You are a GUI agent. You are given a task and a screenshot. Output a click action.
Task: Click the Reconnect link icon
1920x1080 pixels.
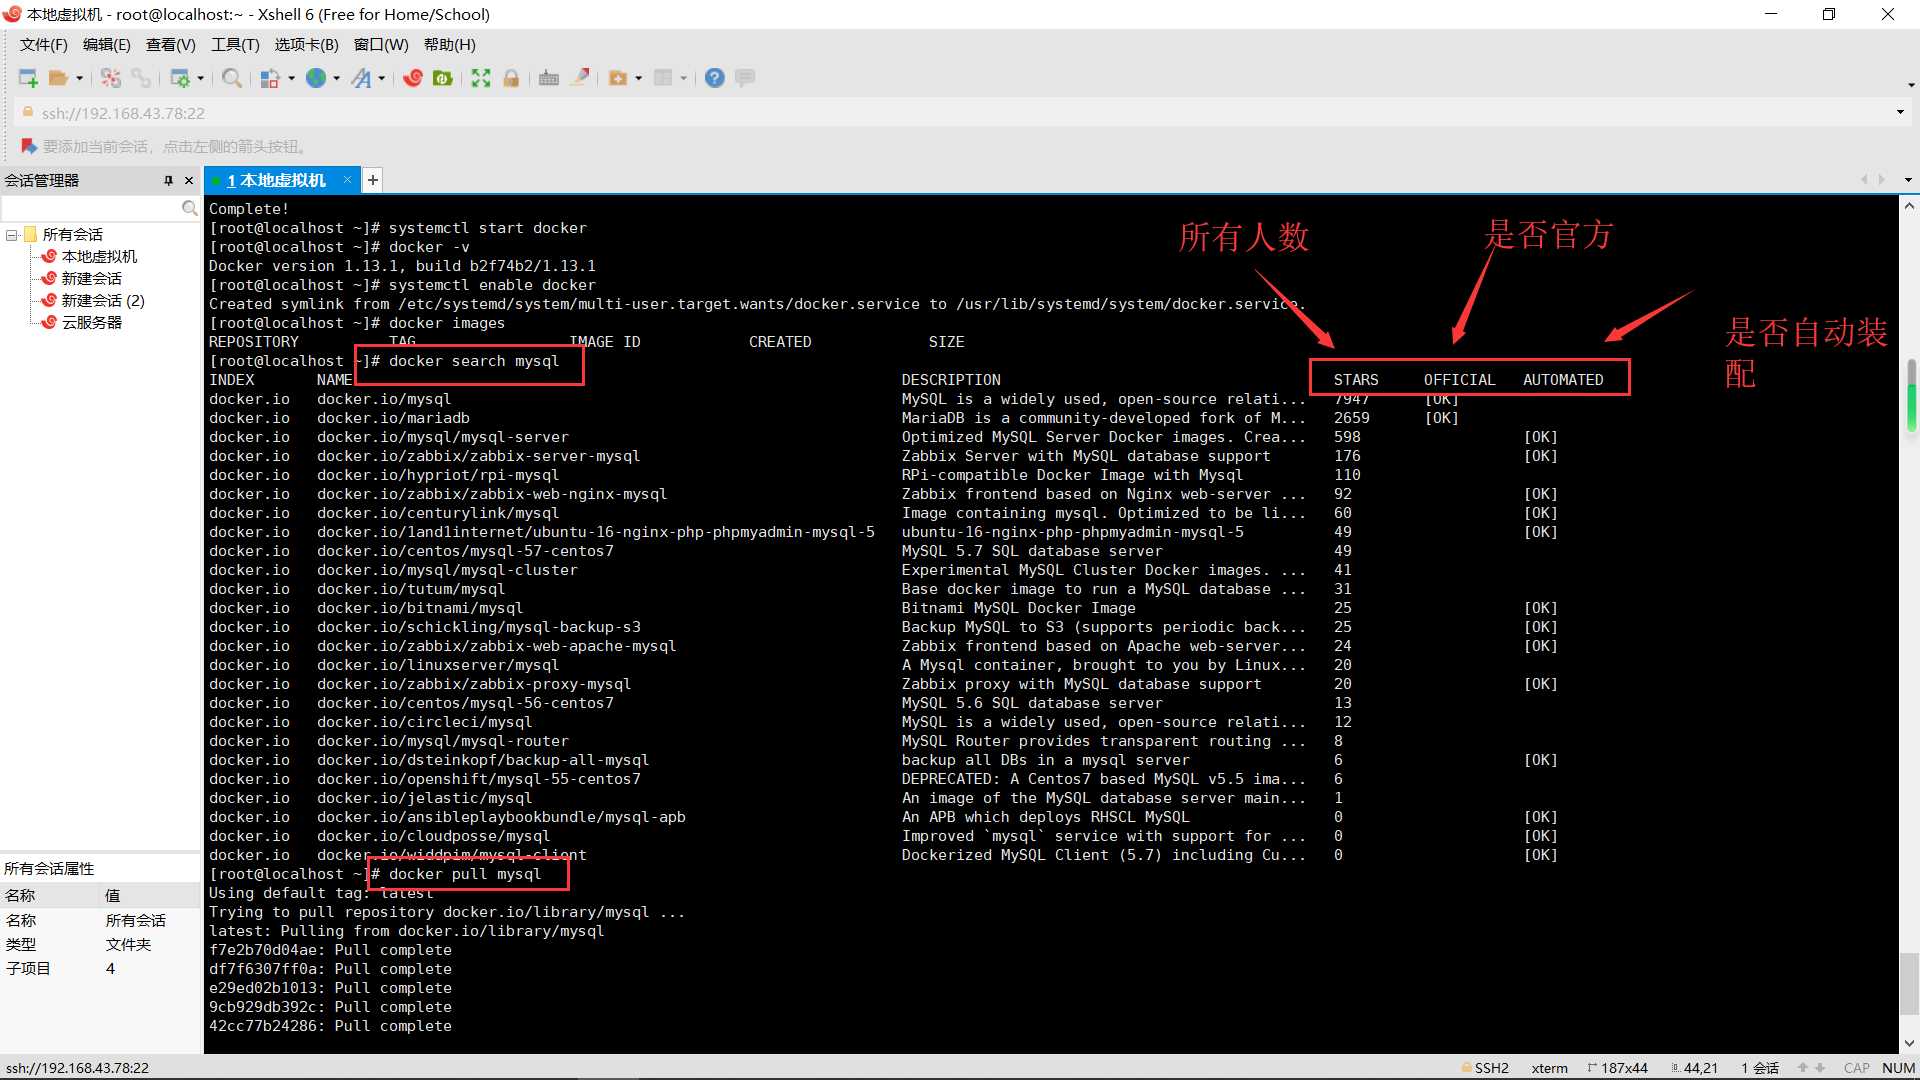[x=141, y=78]
